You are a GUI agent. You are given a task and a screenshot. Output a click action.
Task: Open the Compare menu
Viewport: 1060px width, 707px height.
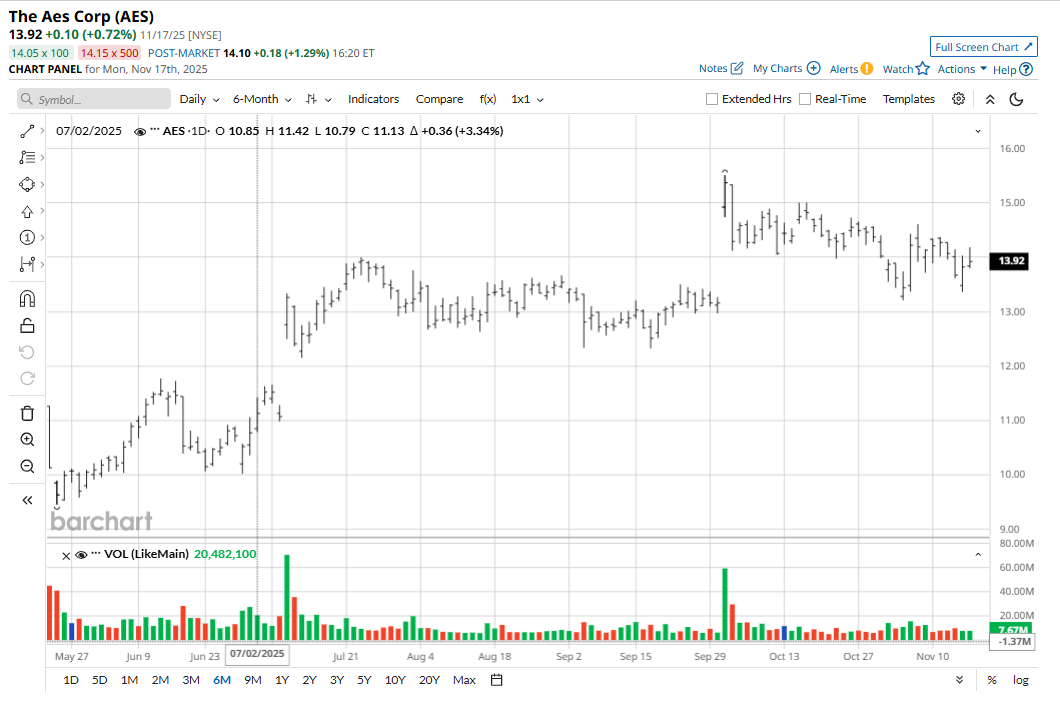coord(439,99)
